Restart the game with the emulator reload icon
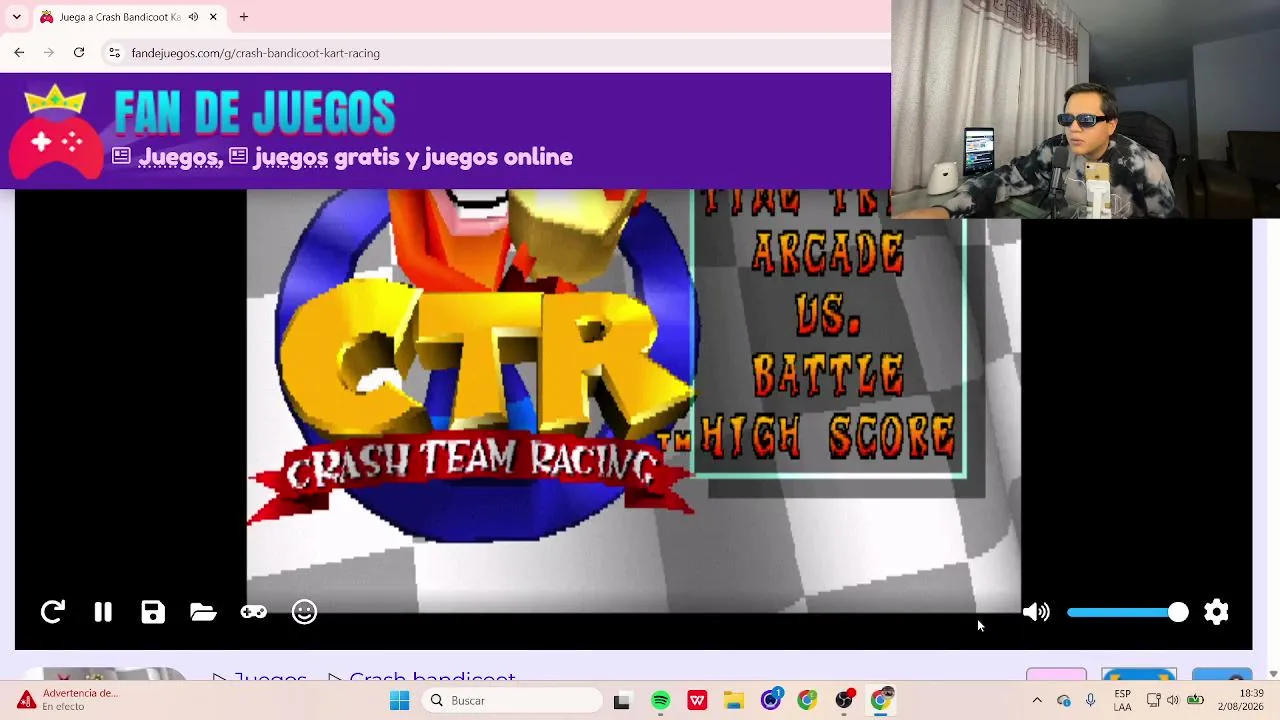Screen dimensions: 1280x720 pyautogui.click(x=53, y=612)
